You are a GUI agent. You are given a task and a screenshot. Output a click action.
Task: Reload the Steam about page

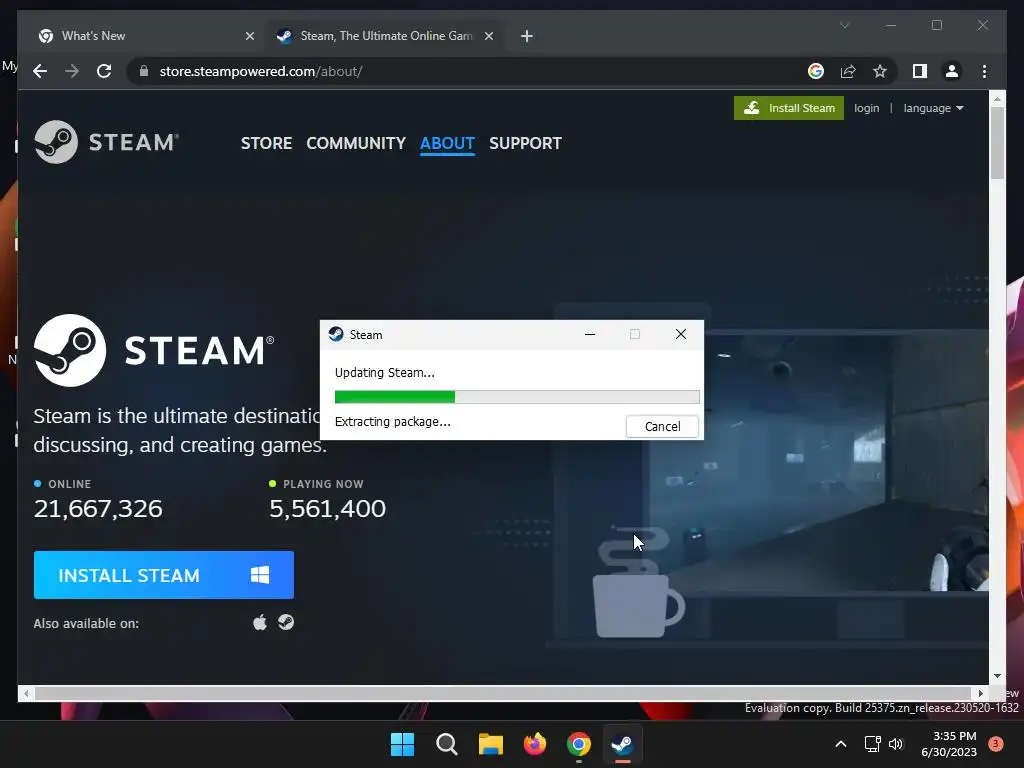pos(104,71)
